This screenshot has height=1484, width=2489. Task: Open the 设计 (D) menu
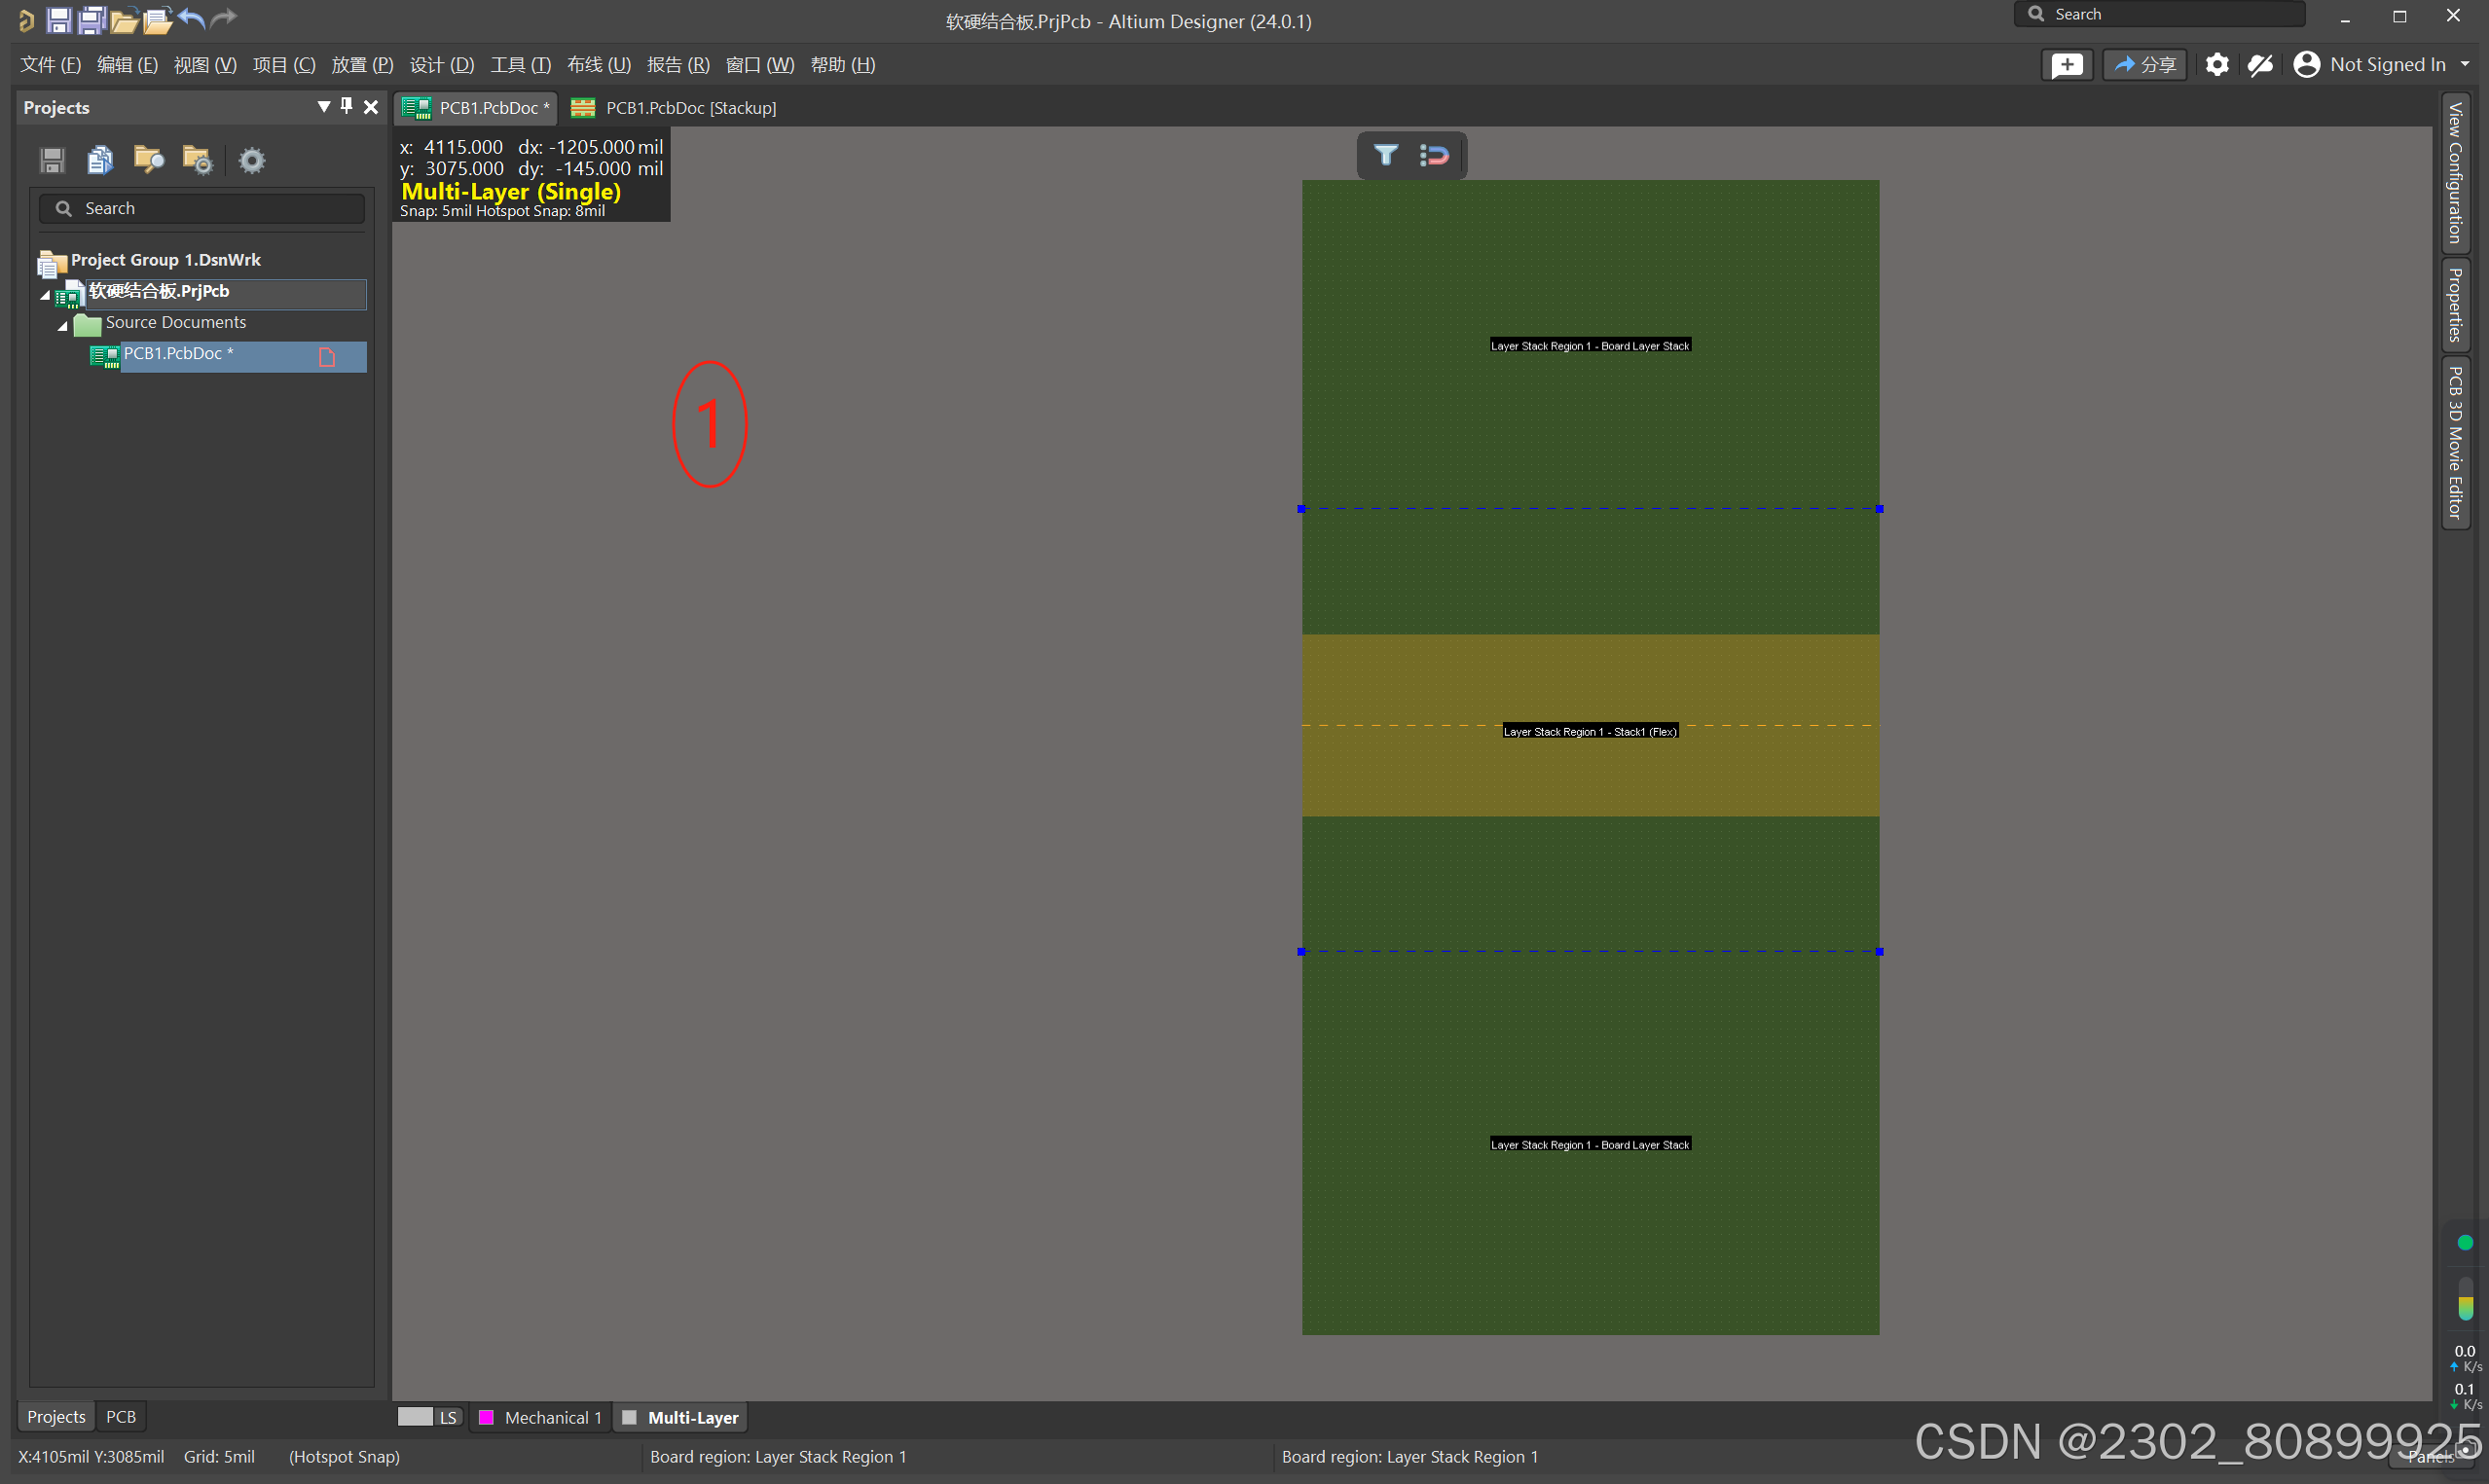pyautogui.click(x=441, y=65)
